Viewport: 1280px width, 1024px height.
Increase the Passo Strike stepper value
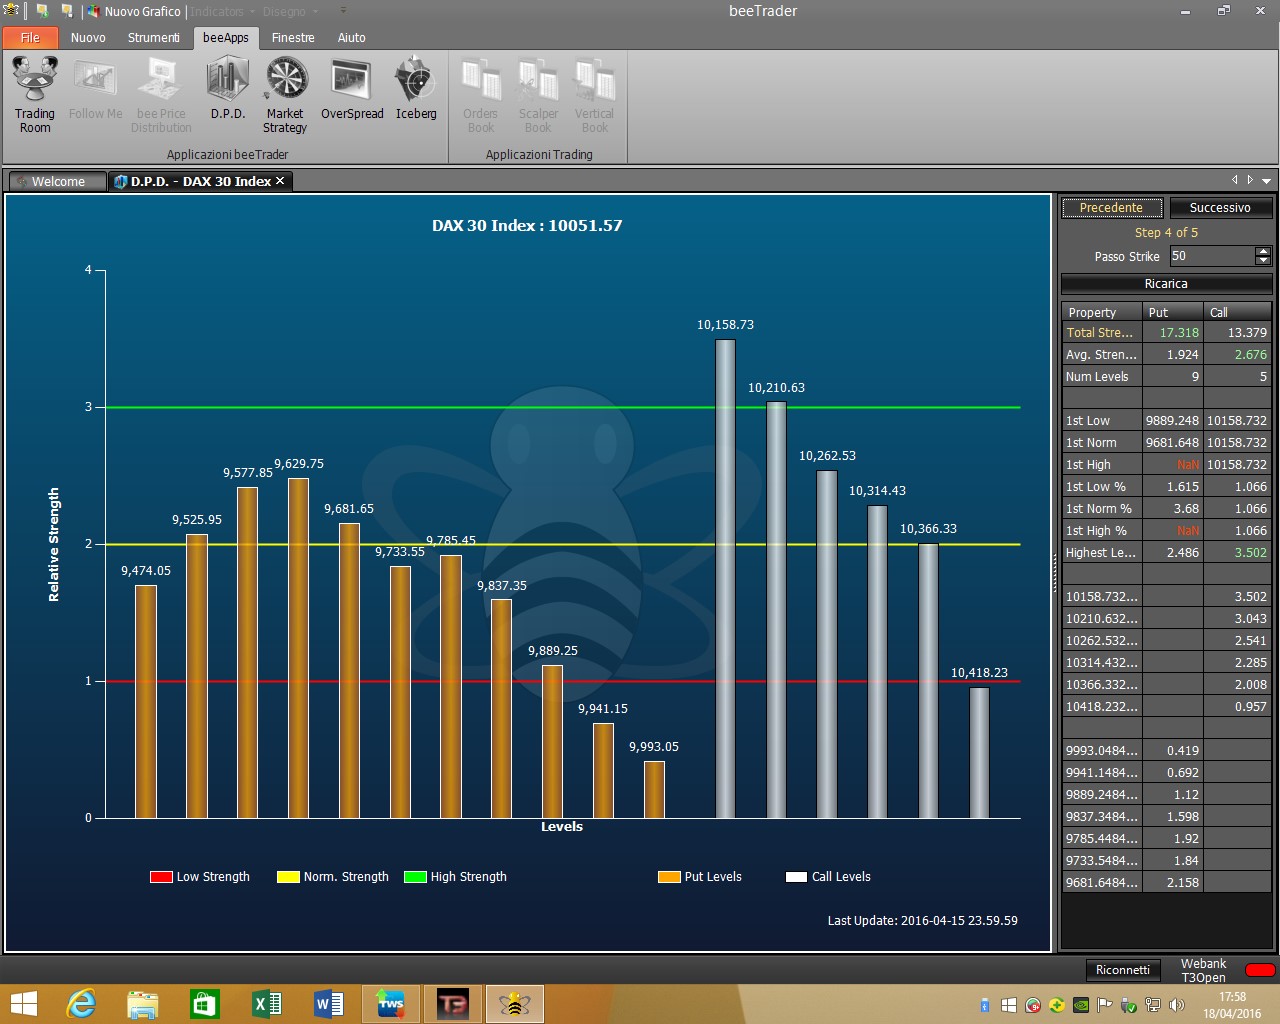pos(1263,251)
